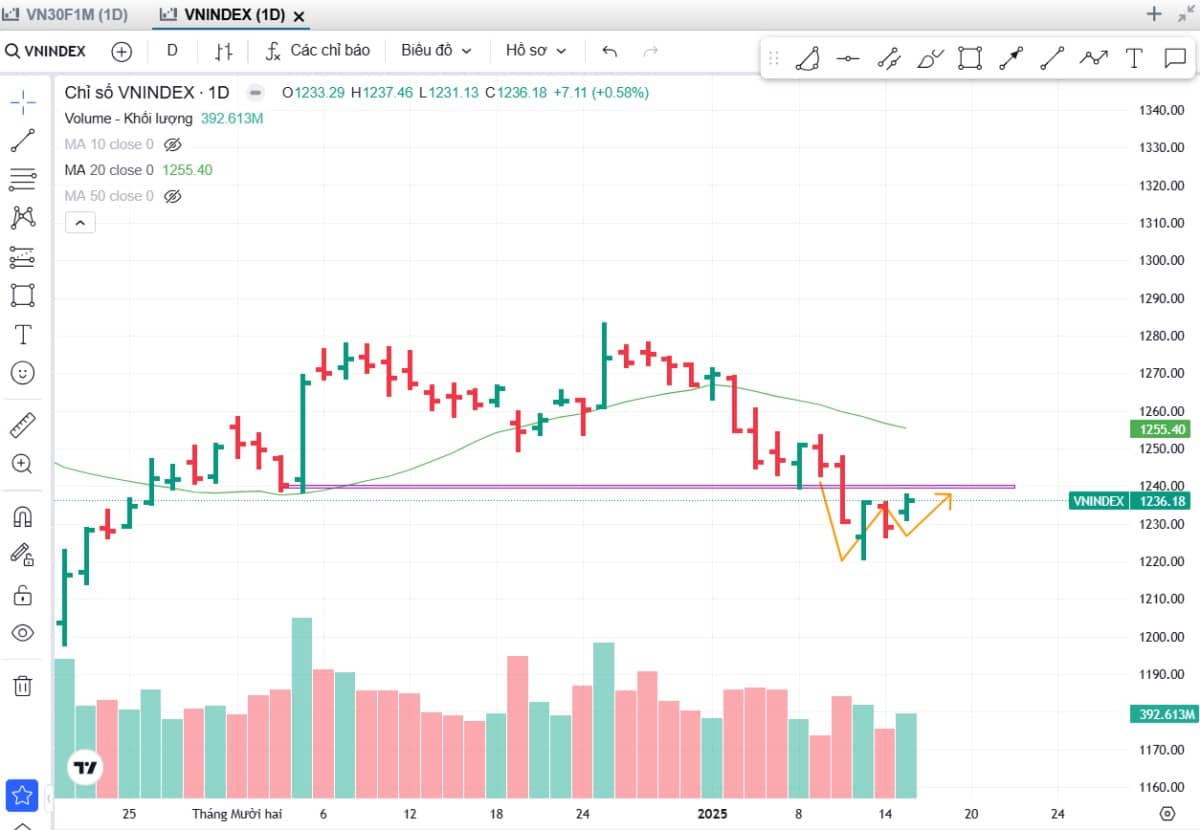Click the VNINDEX 1236.18 price label
1200x830 pixels.
[1132, 501]
